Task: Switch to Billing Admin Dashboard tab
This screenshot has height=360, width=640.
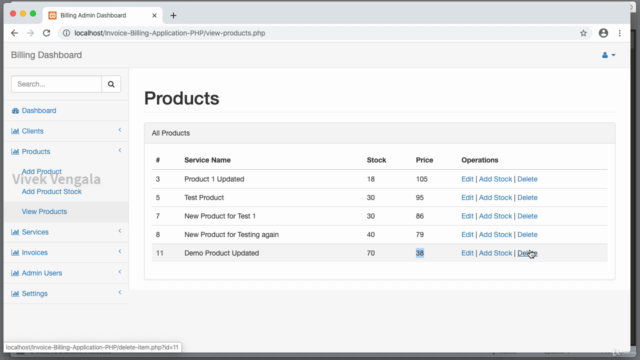Action: (102, 16)
